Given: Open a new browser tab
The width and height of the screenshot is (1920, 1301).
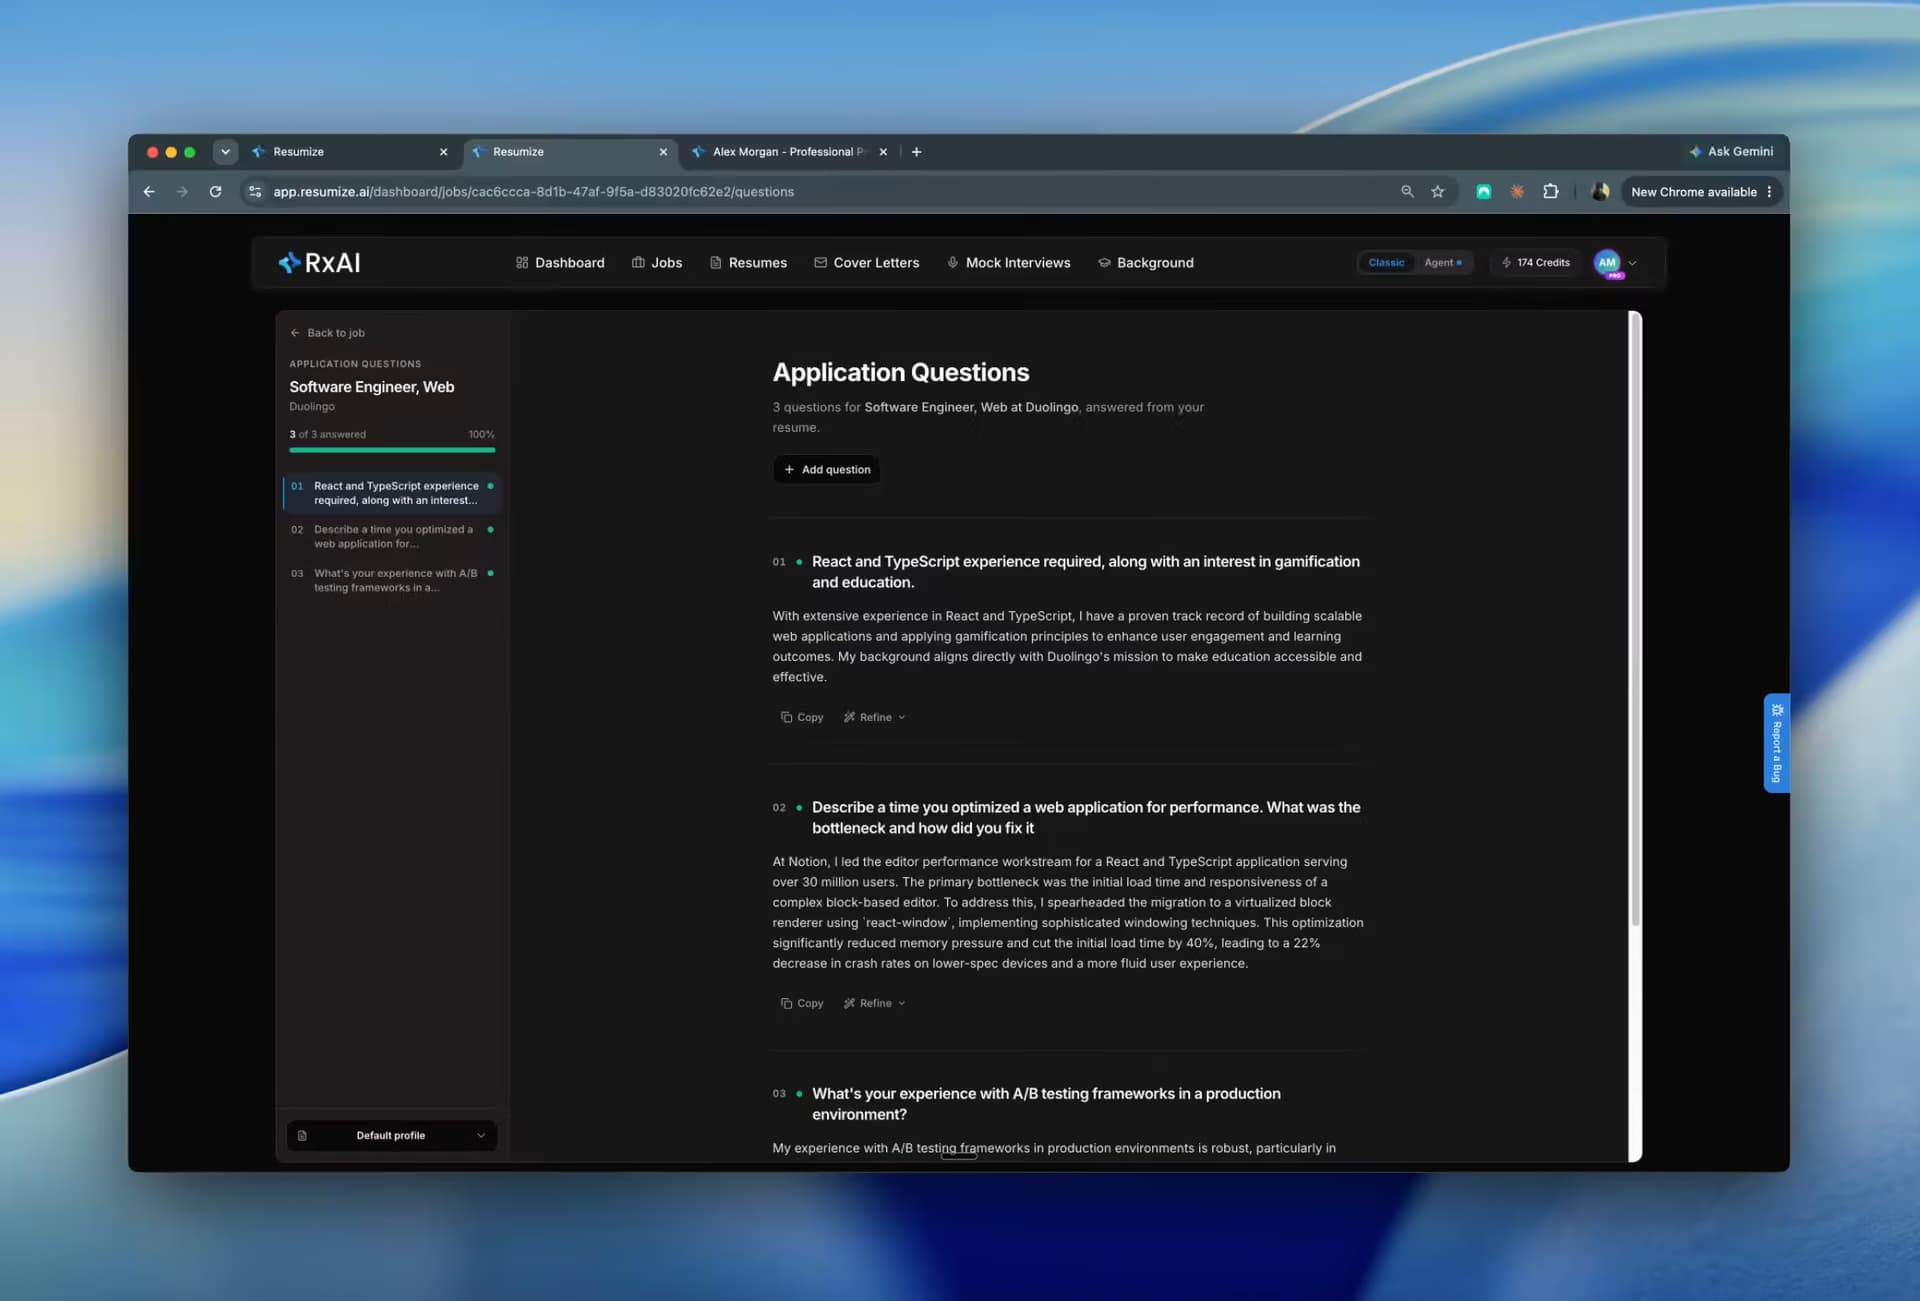Looking at the screenshot, I should point(916,152).
